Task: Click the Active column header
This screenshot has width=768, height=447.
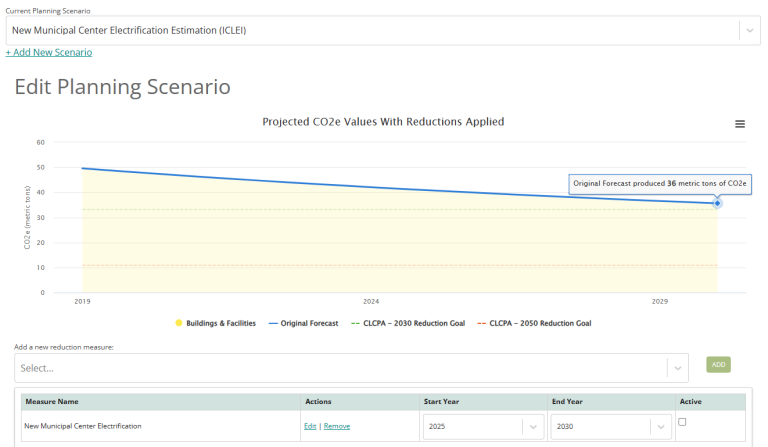Action: (x=690, y=401)
